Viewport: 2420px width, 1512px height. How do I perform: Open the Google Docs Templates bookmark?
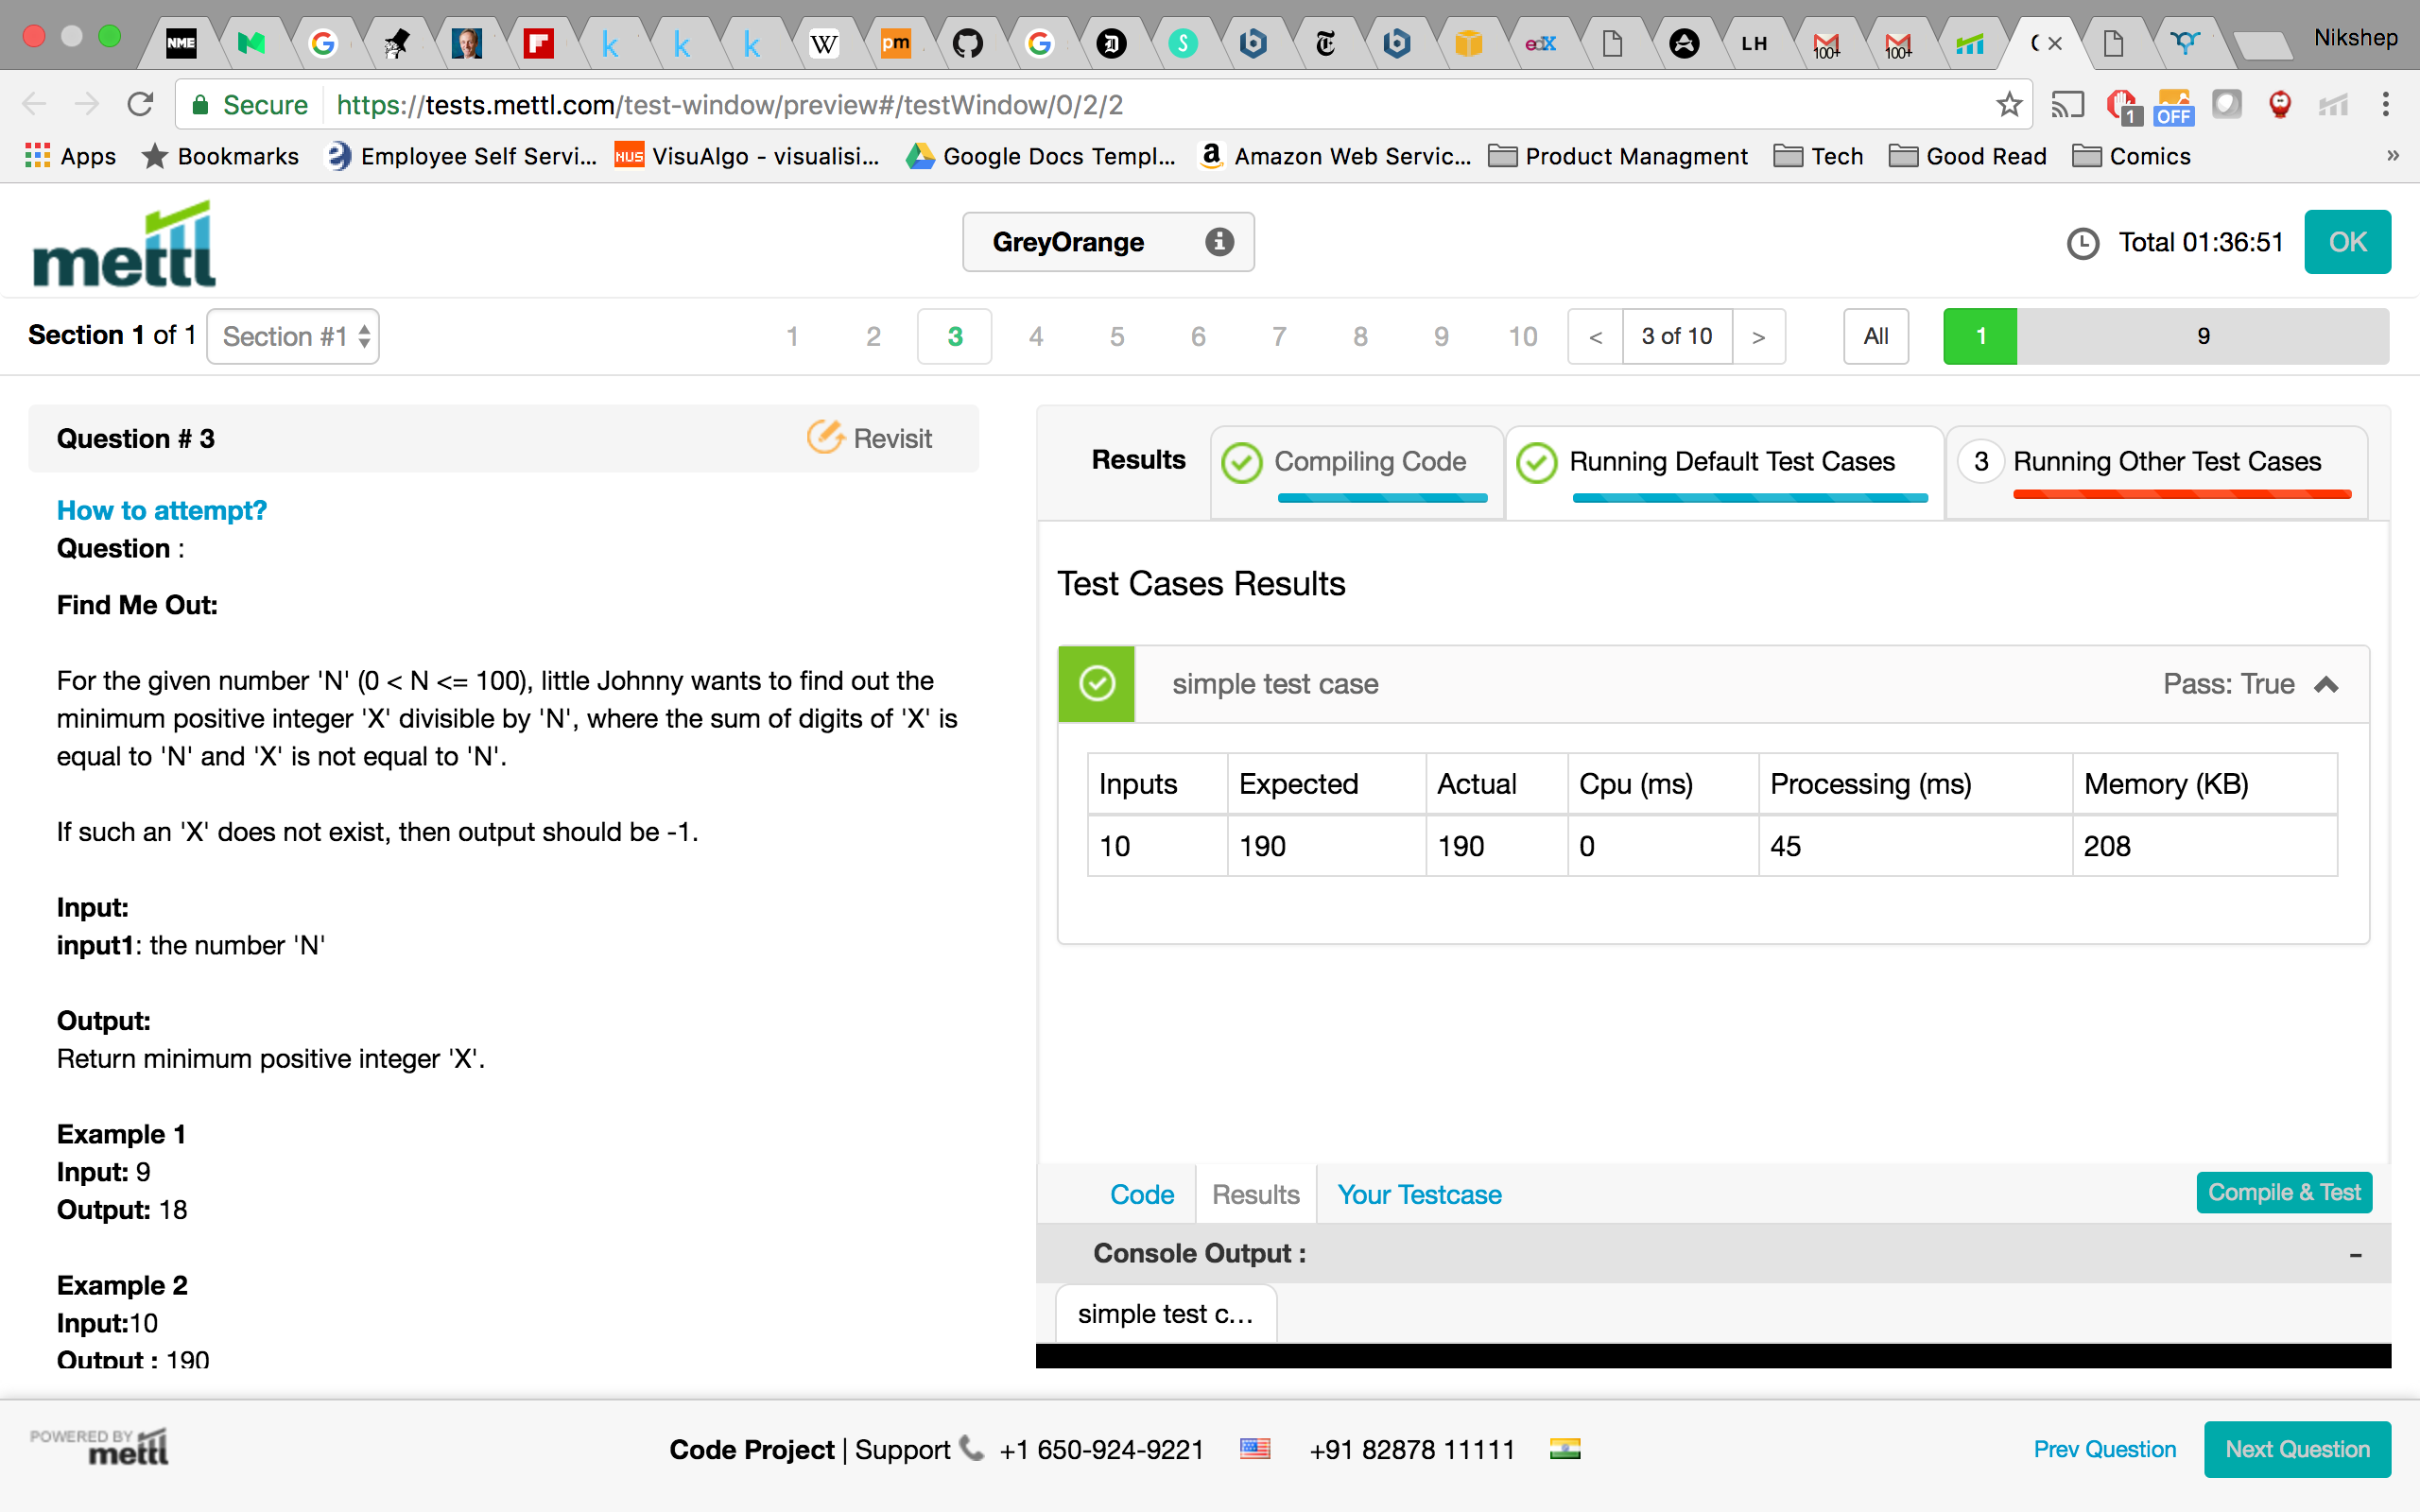tap(1040, 156)
